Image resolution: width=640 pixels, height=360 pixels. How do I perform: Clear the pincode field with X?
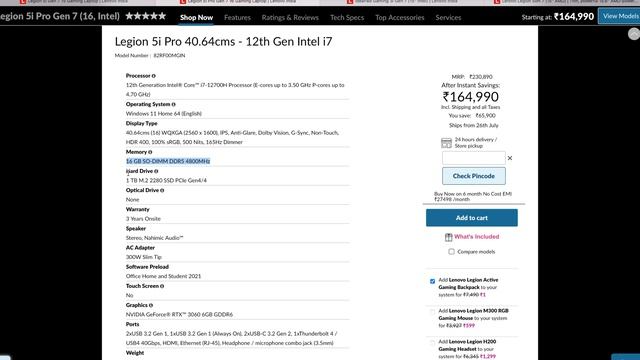[x=510, y=158]
